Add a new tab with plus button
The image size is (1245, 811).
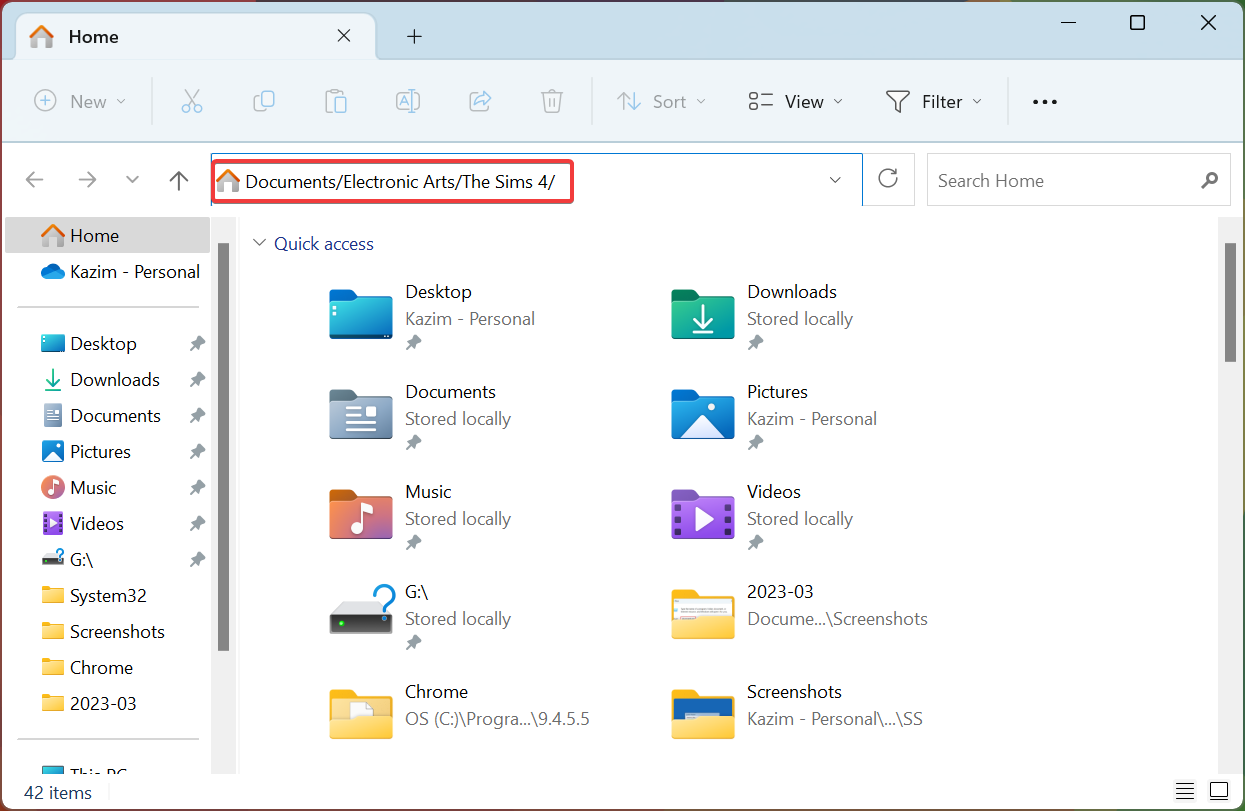(414, 37)
